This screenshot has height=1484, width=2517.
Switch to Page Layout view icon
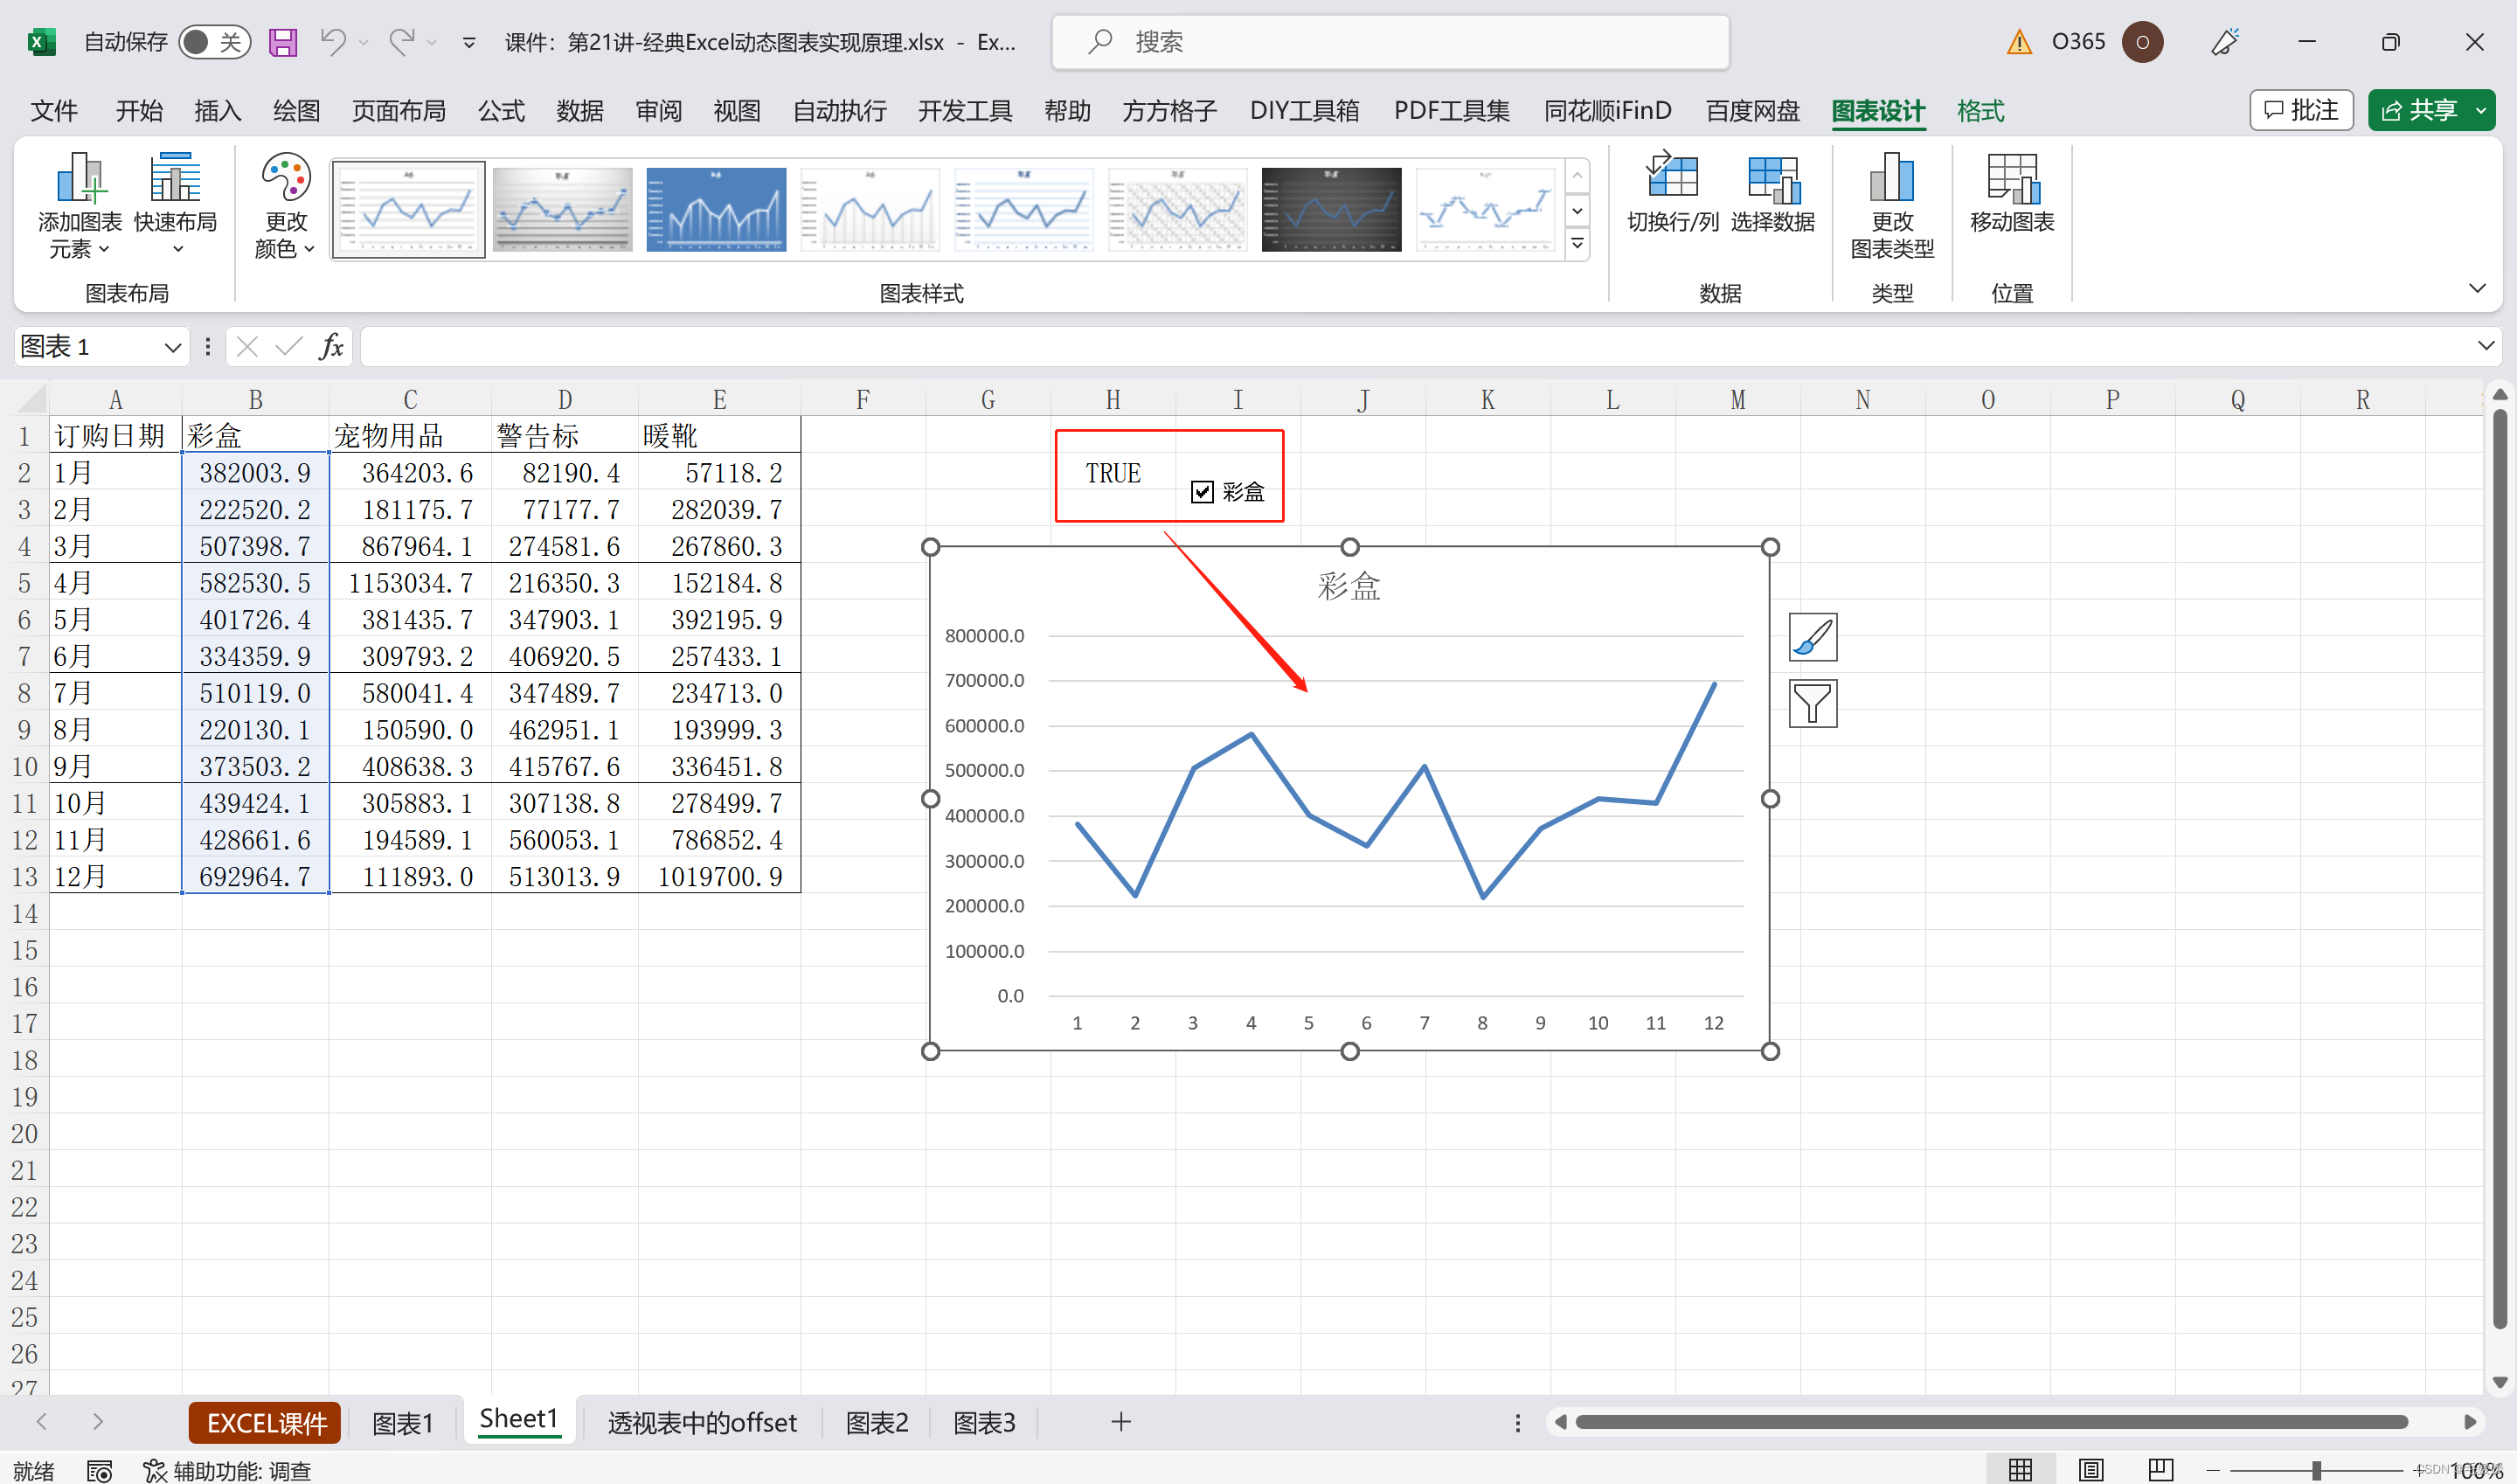[2090, 1469]
